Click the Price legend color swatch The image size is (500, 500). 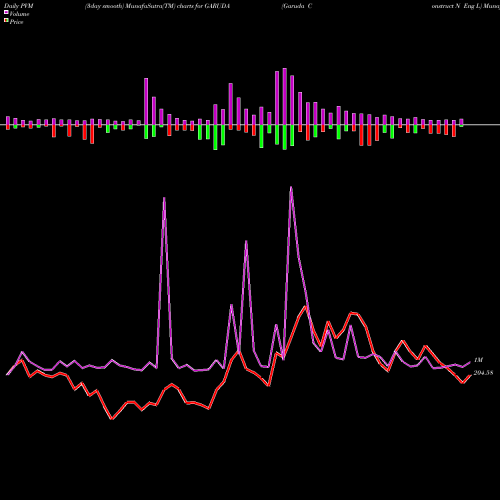(x=6, y=21)
